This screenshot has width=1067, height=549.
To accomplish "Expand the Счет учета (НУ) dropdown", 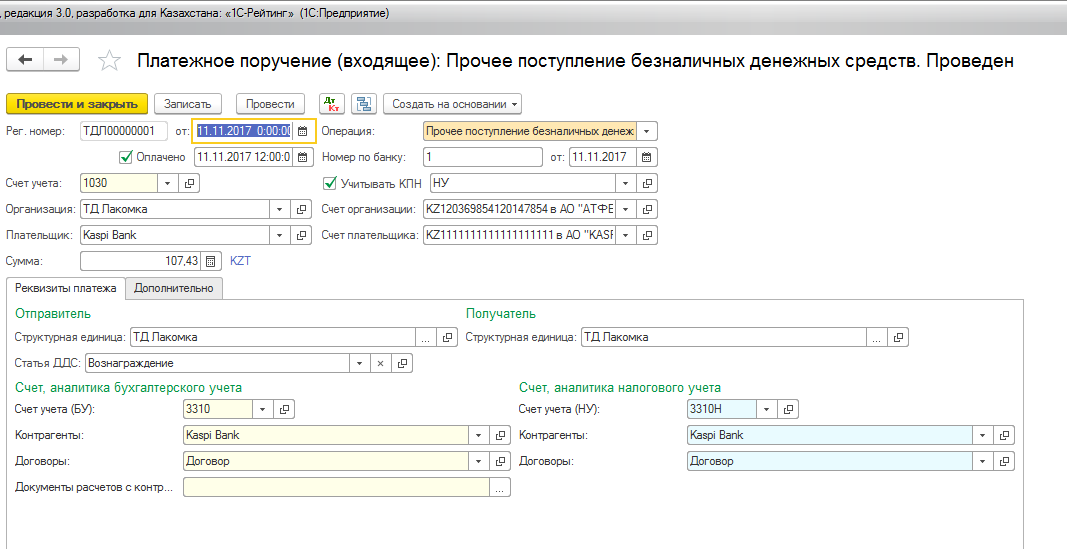I will coord(767,410).
